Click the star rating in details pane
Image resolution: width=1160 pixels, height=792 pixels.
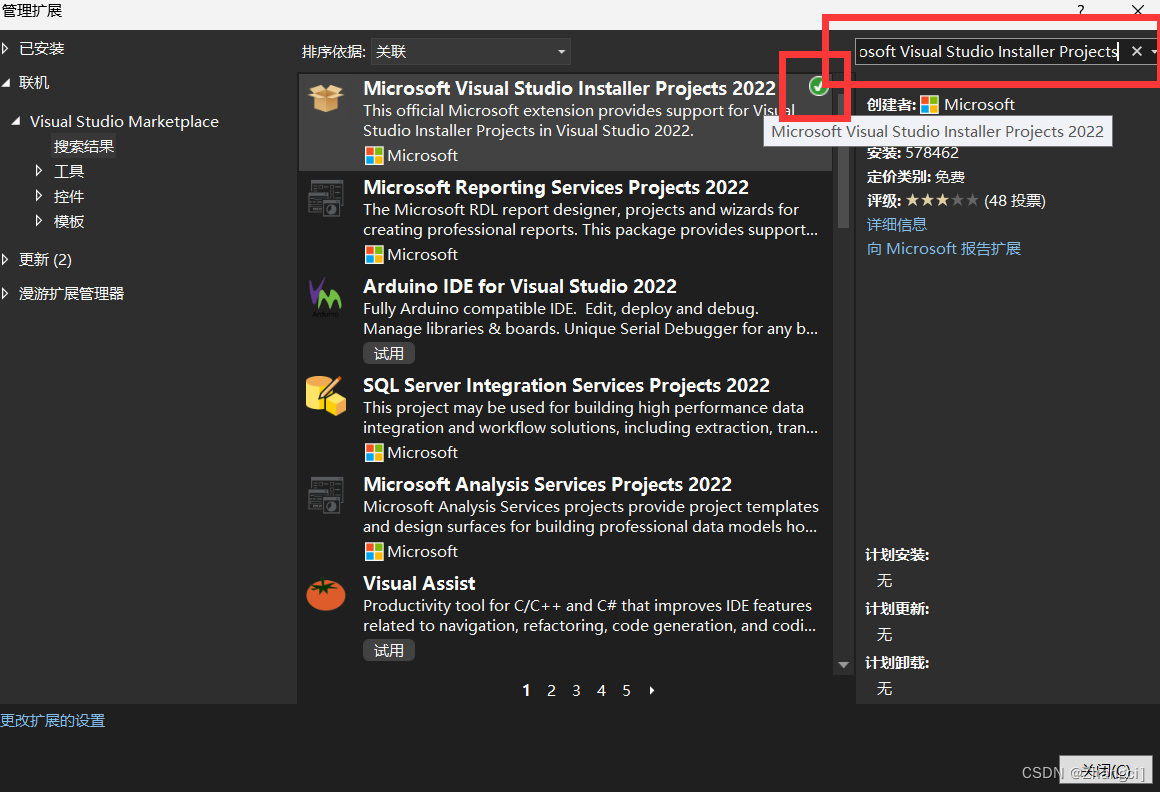[x=942, y=200]
